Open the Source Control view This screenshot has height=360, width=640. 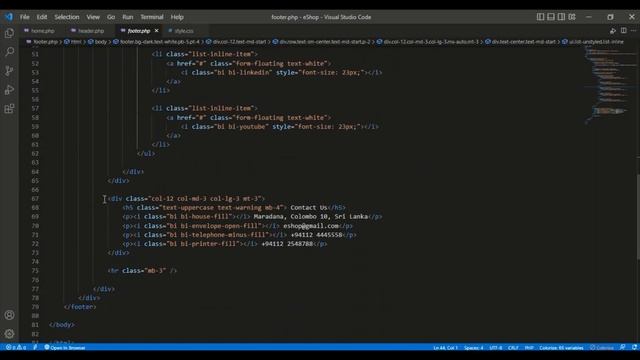point(9,71)
